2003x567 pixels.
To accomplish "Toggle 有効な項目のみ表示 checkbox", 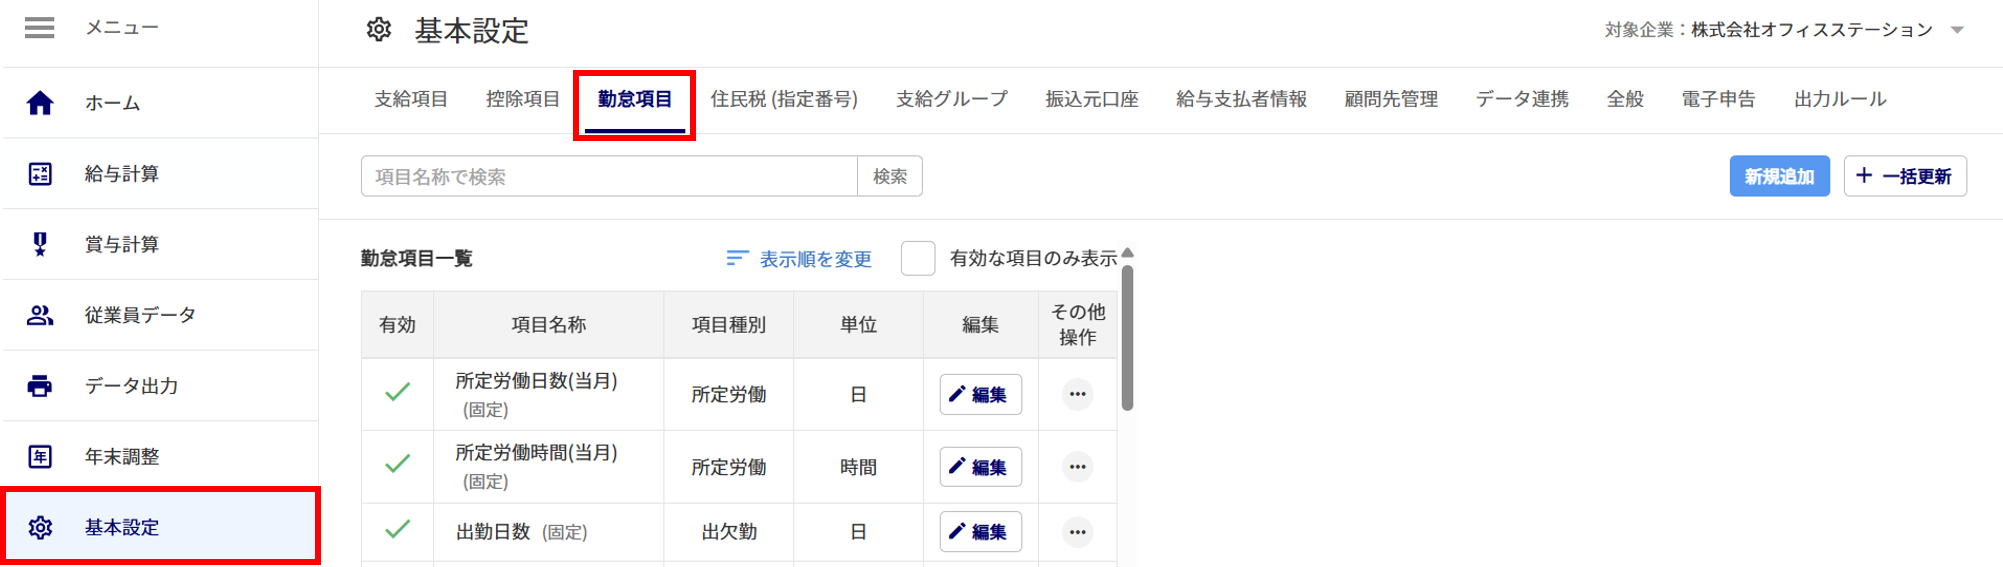I will pyautogui.click(x=918, y=258).
